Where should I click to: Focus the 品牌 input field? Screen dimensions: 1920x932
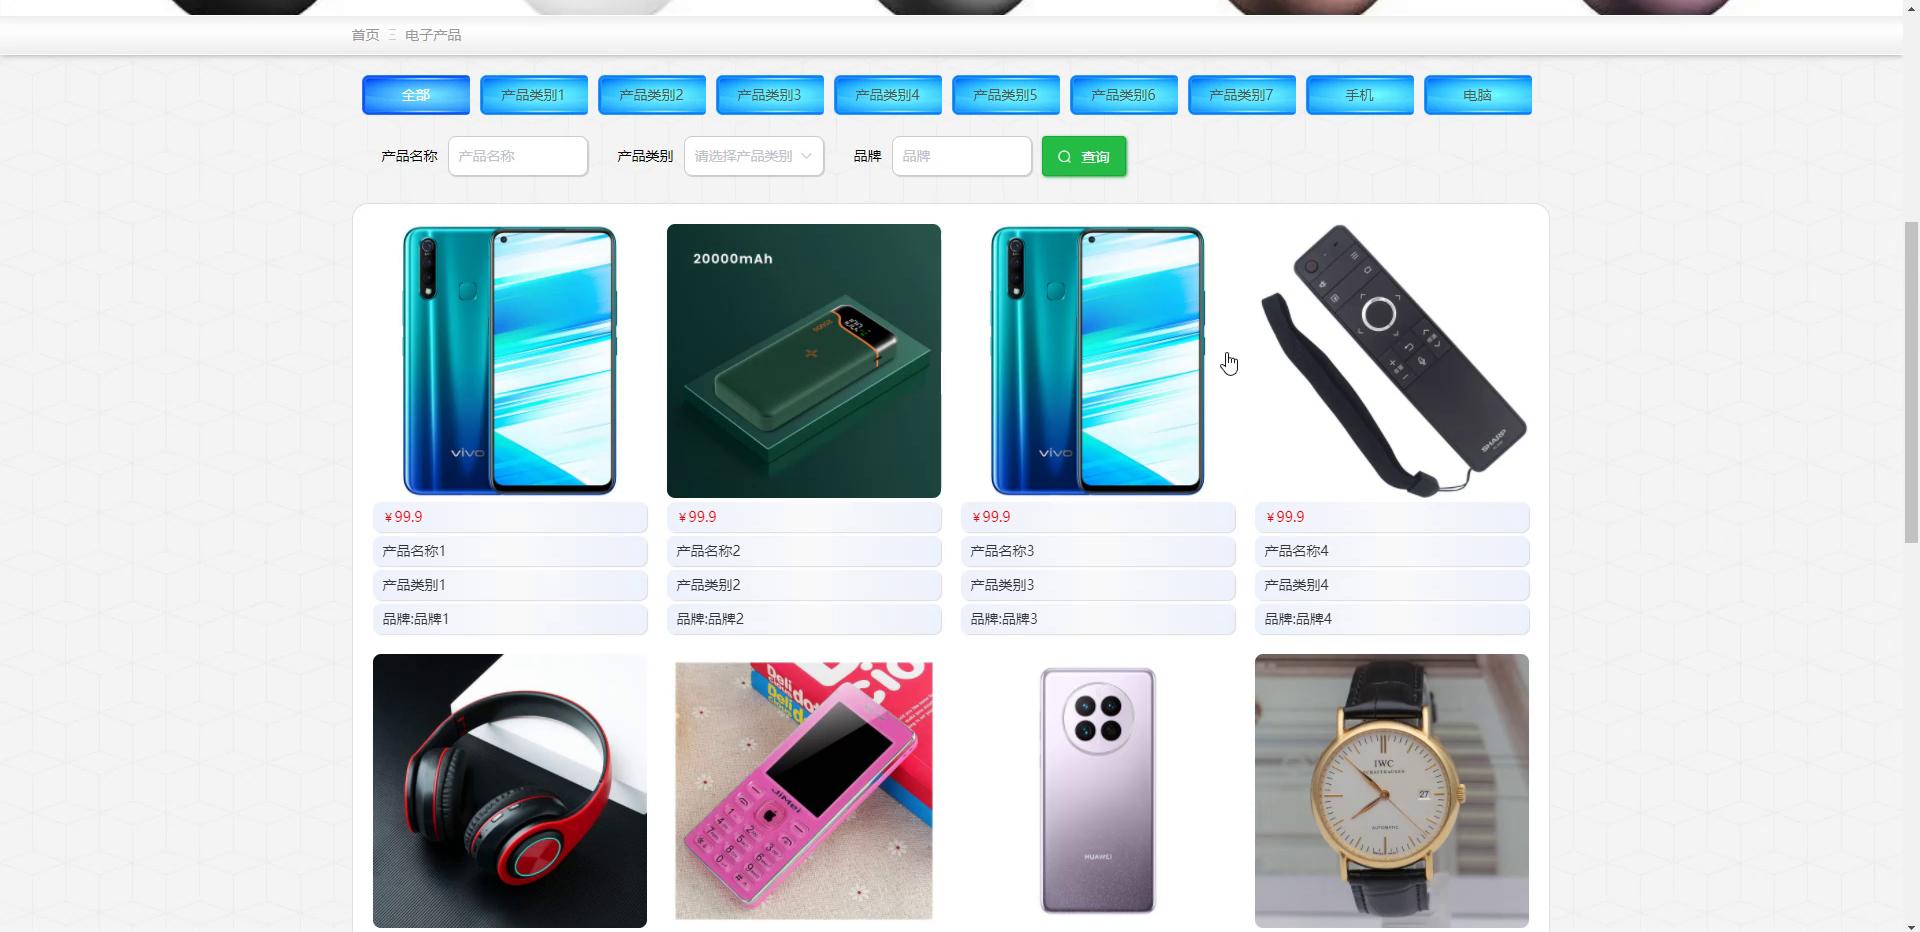(x=962, y=156)
